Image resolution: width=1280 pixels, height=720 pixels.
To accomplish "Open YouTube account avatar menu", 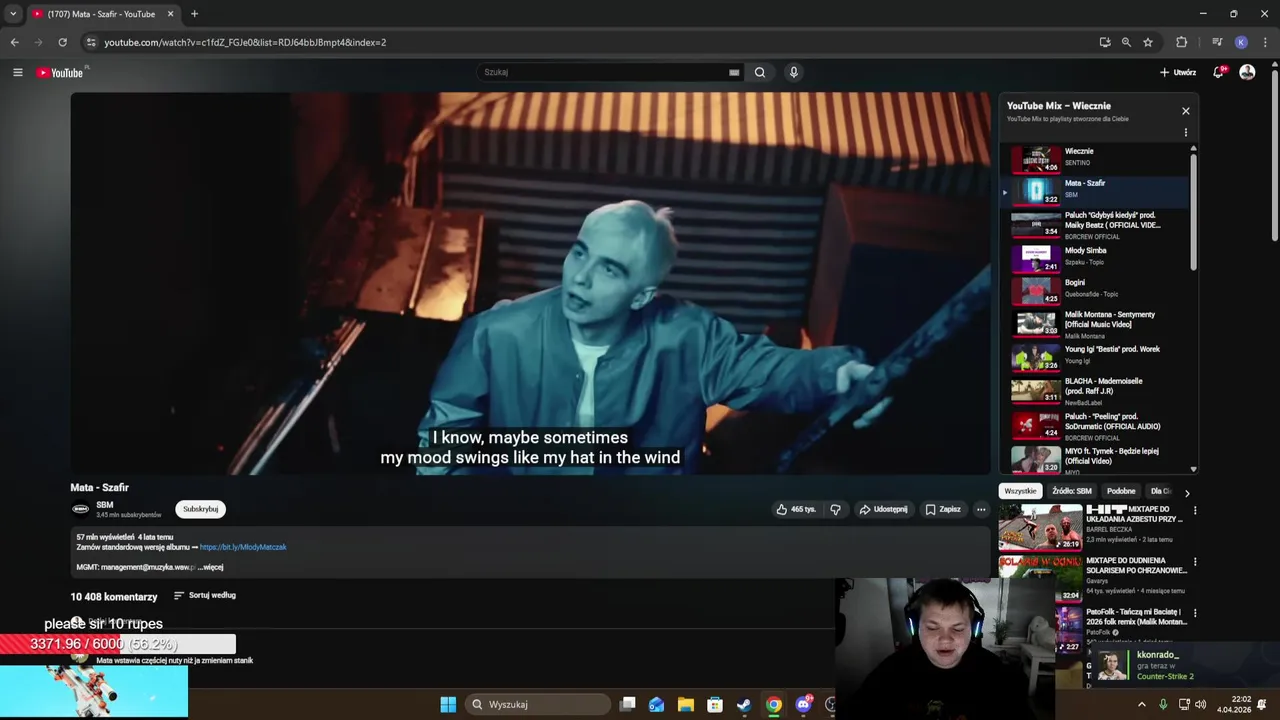I will 1247,72.
